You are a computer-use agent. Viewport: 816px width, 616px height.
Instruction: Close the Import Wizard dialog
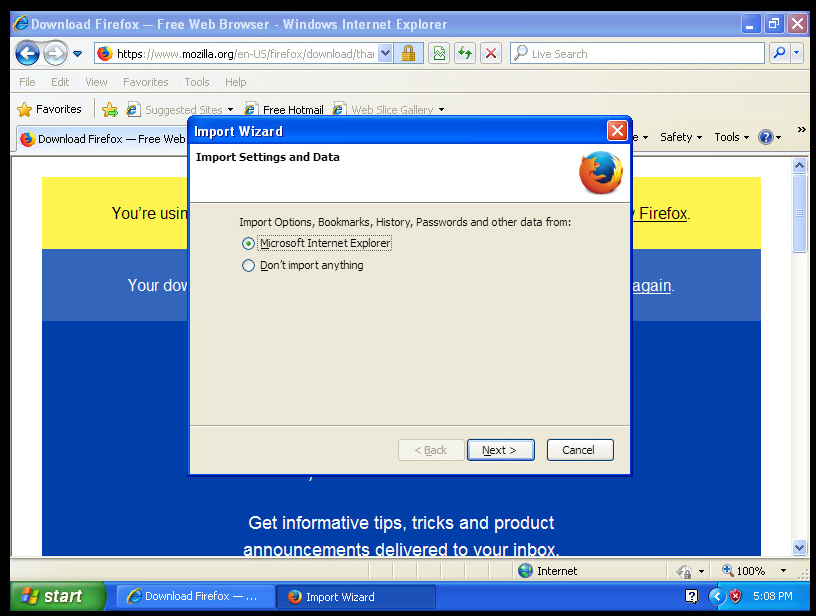pos(617,131)
